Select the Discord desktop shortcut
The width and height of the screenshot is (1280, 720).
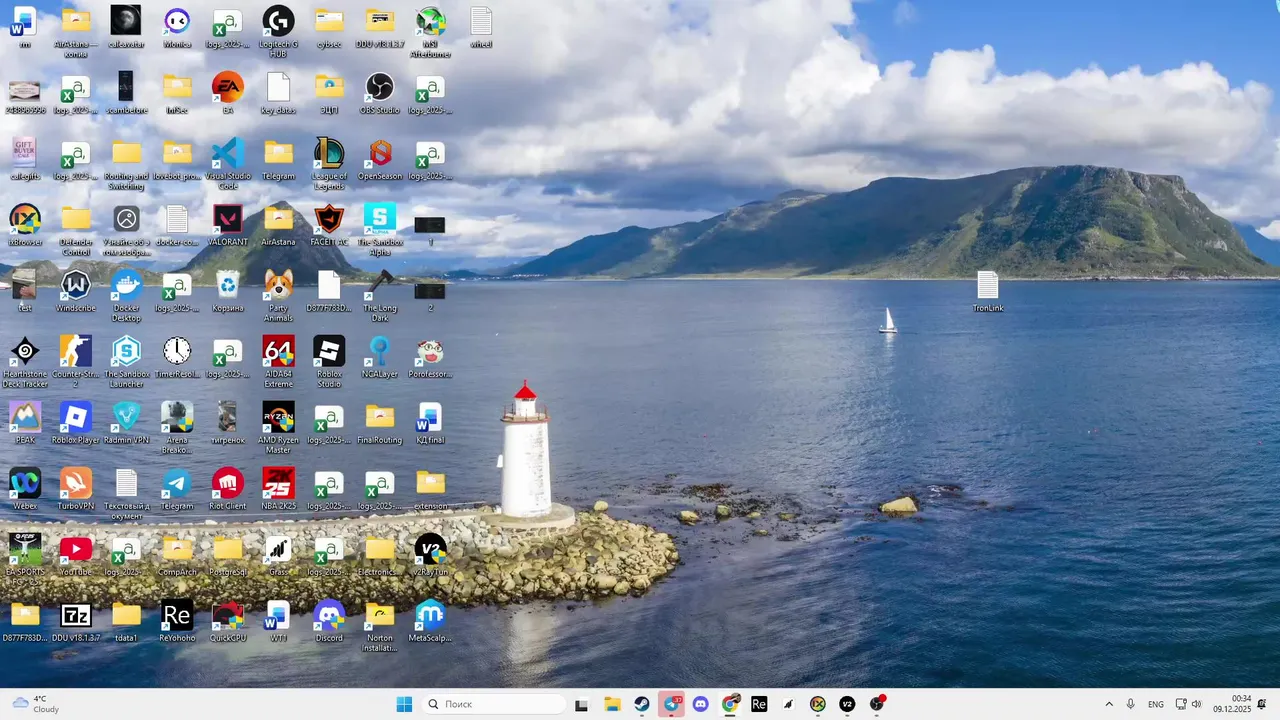pos(329,621)
